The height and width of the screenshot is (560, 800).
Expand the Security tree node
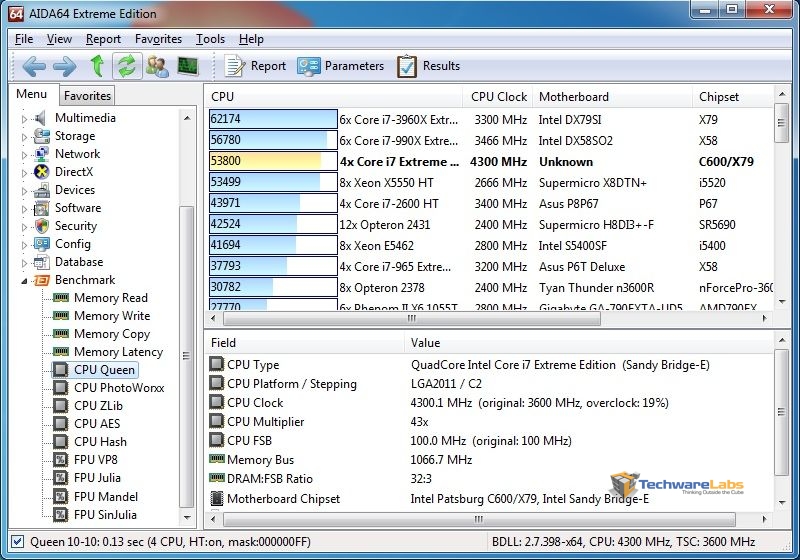(25, 226)
